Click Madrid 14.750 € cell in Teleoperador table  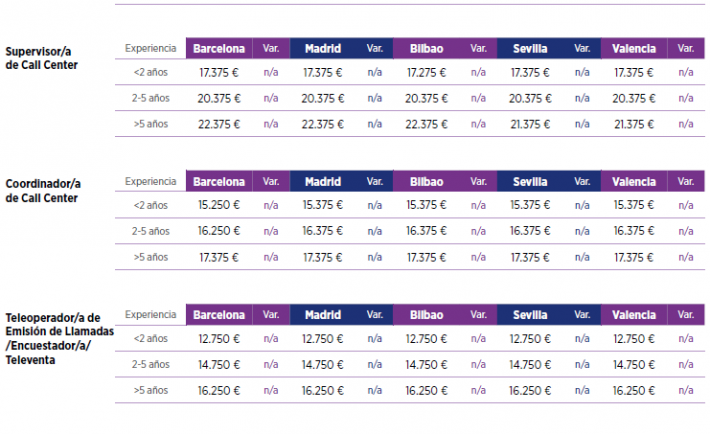(x=323, y=364)
